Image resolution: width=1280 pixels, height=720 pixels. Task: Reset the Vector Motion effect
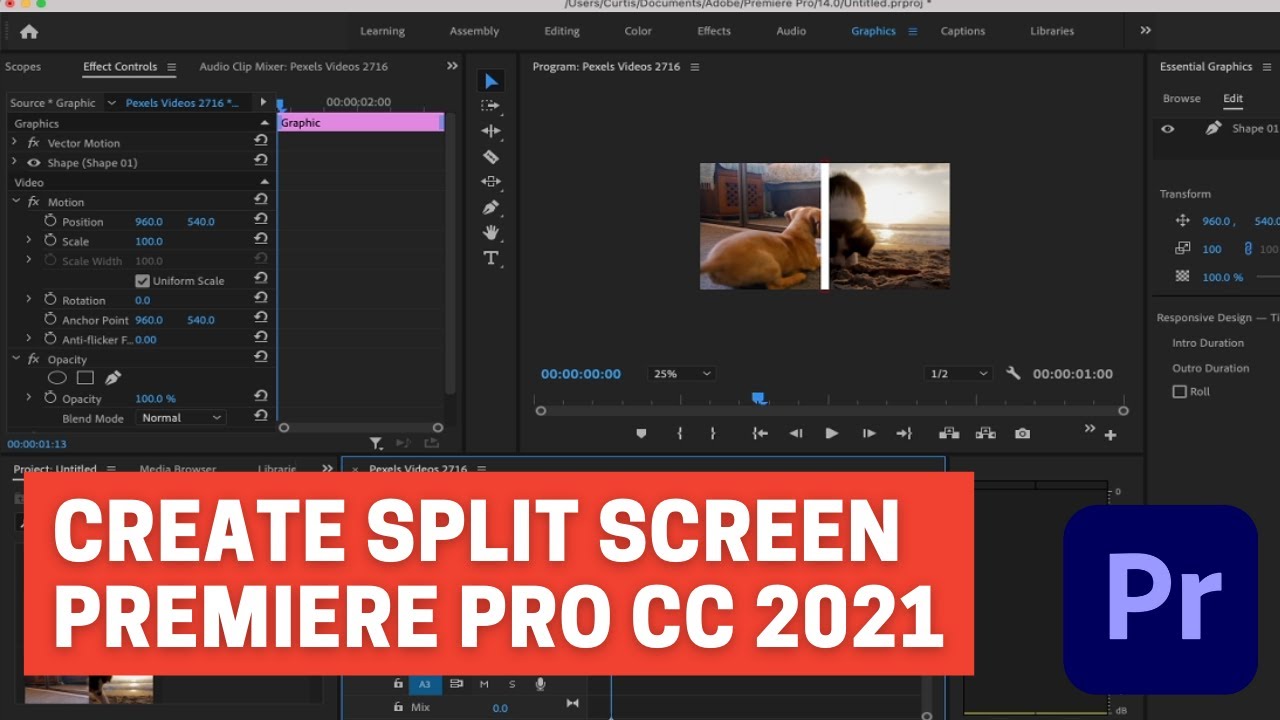point(261,142)
